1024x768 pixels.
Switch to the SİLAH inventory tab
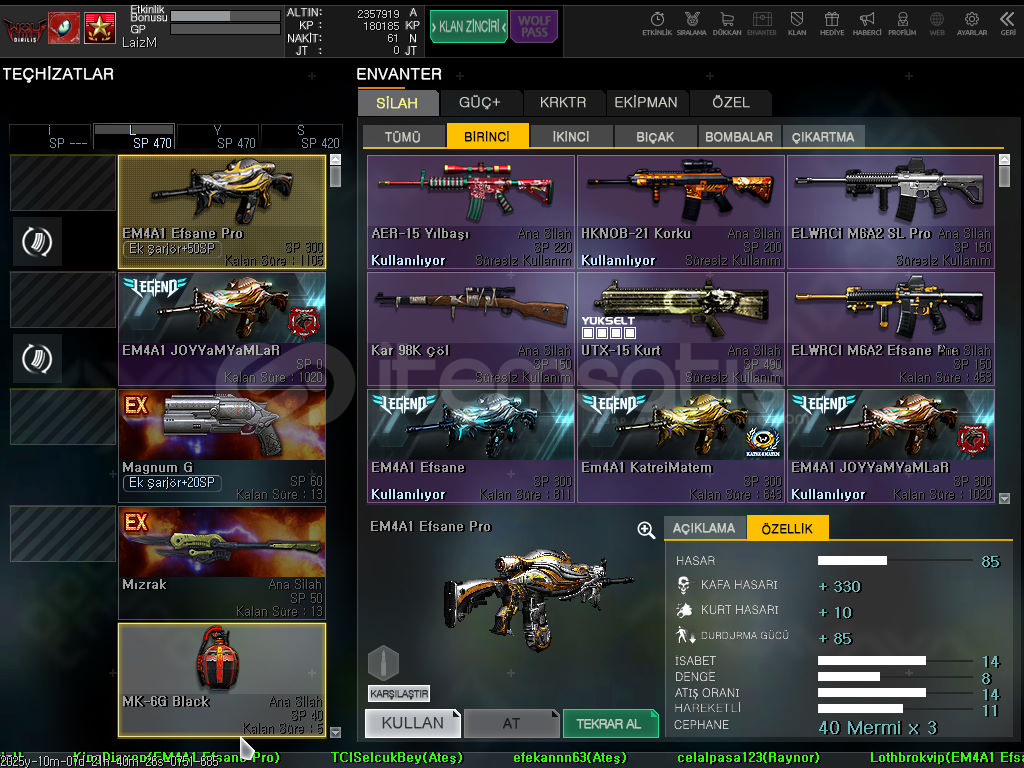(397, 103)
